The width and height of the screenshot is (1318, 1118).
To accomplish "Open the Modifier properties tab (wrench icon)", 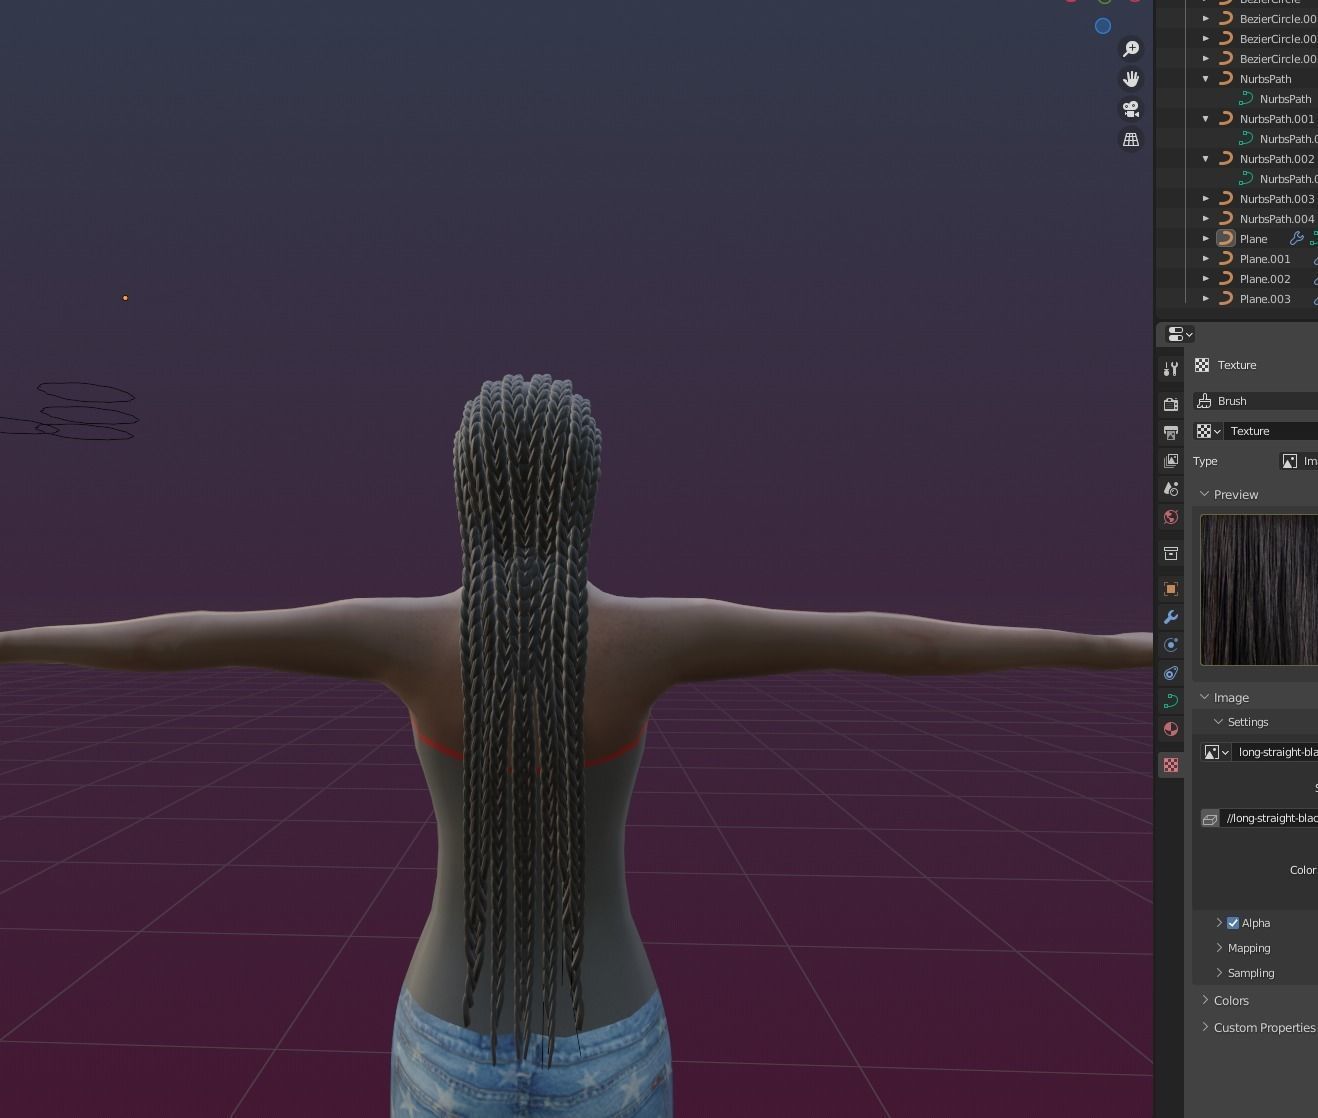I will (1170, 617).
